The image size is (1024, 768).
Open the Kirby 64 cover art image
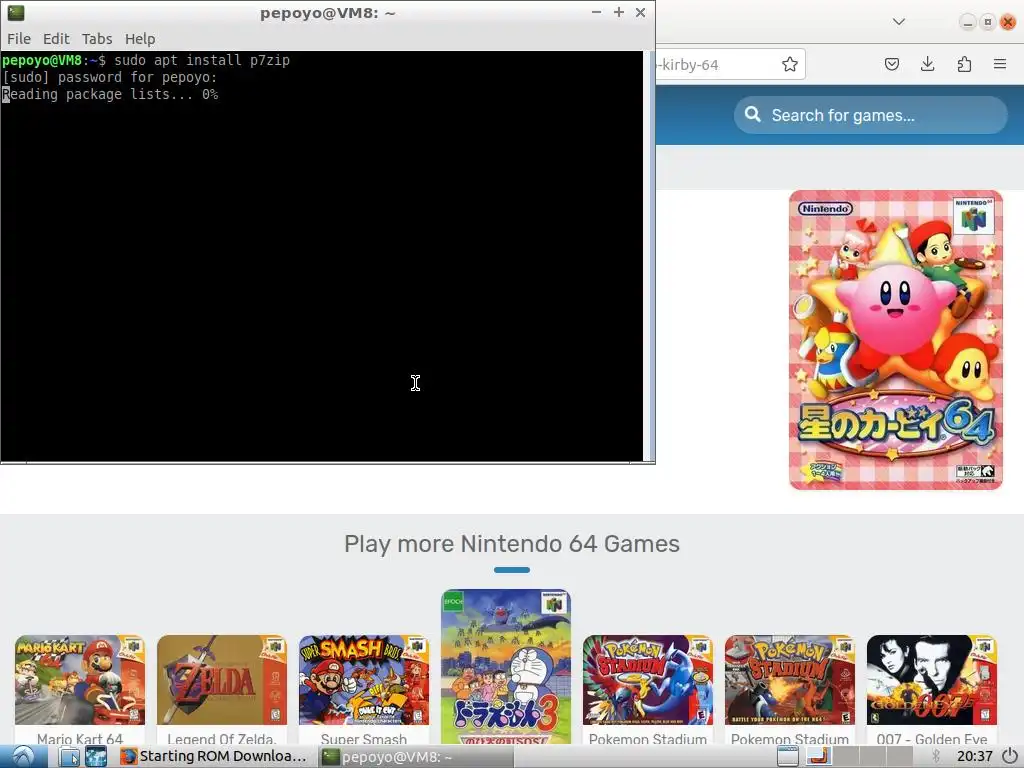895,340
